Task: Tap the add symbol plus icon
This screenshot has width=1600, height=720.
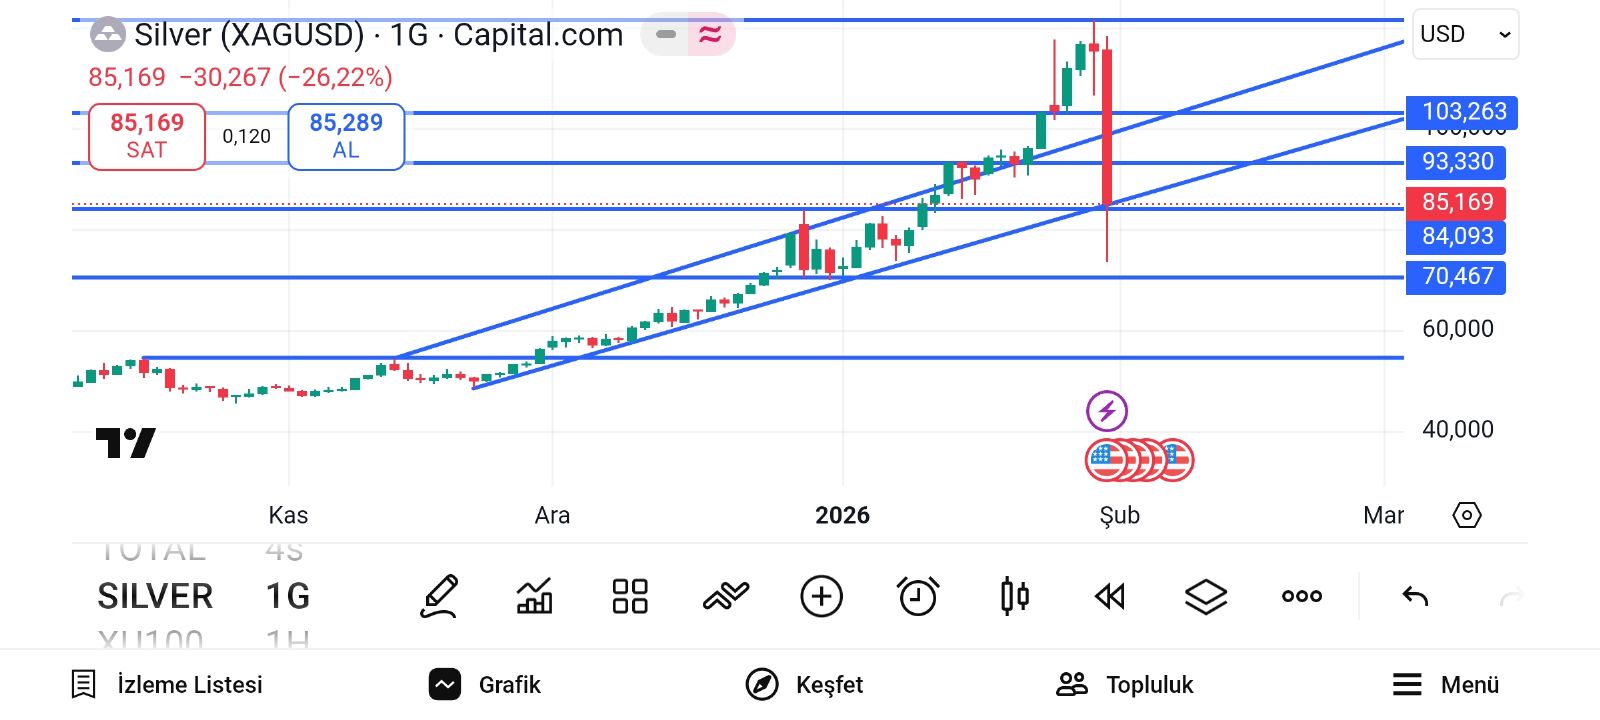Action: [x=822, y=597]
